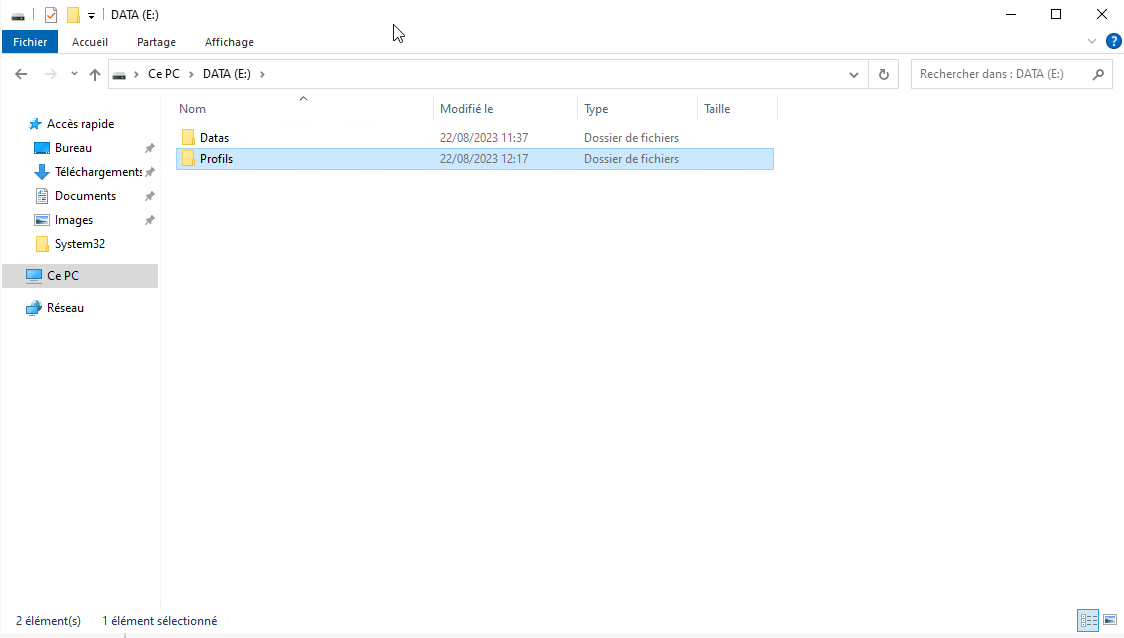The image size is (1124, 638).
Task: Switch to the Accueil ribbon tab
Action: 90,42
